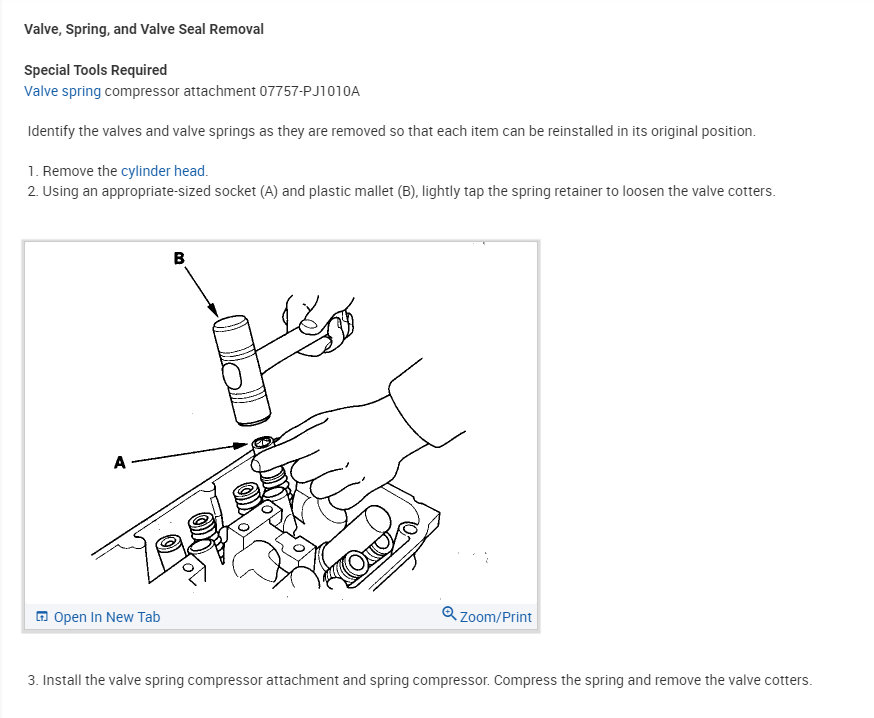The image size is (874, 718).
Task: Click label B in the diagram
Action: coord(179,258)
